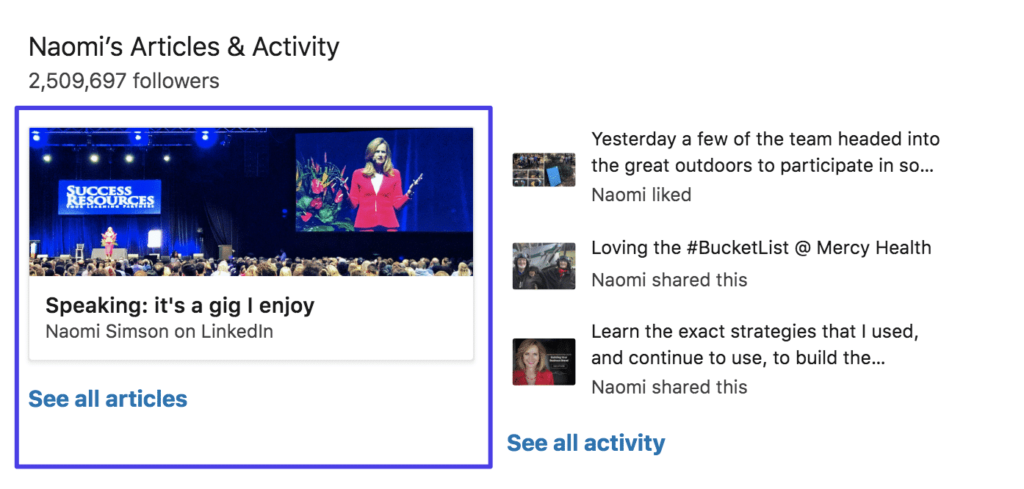Click the "Naomi liked" label
This screenshot has height=489, width=1024.
tap(640, 195)
